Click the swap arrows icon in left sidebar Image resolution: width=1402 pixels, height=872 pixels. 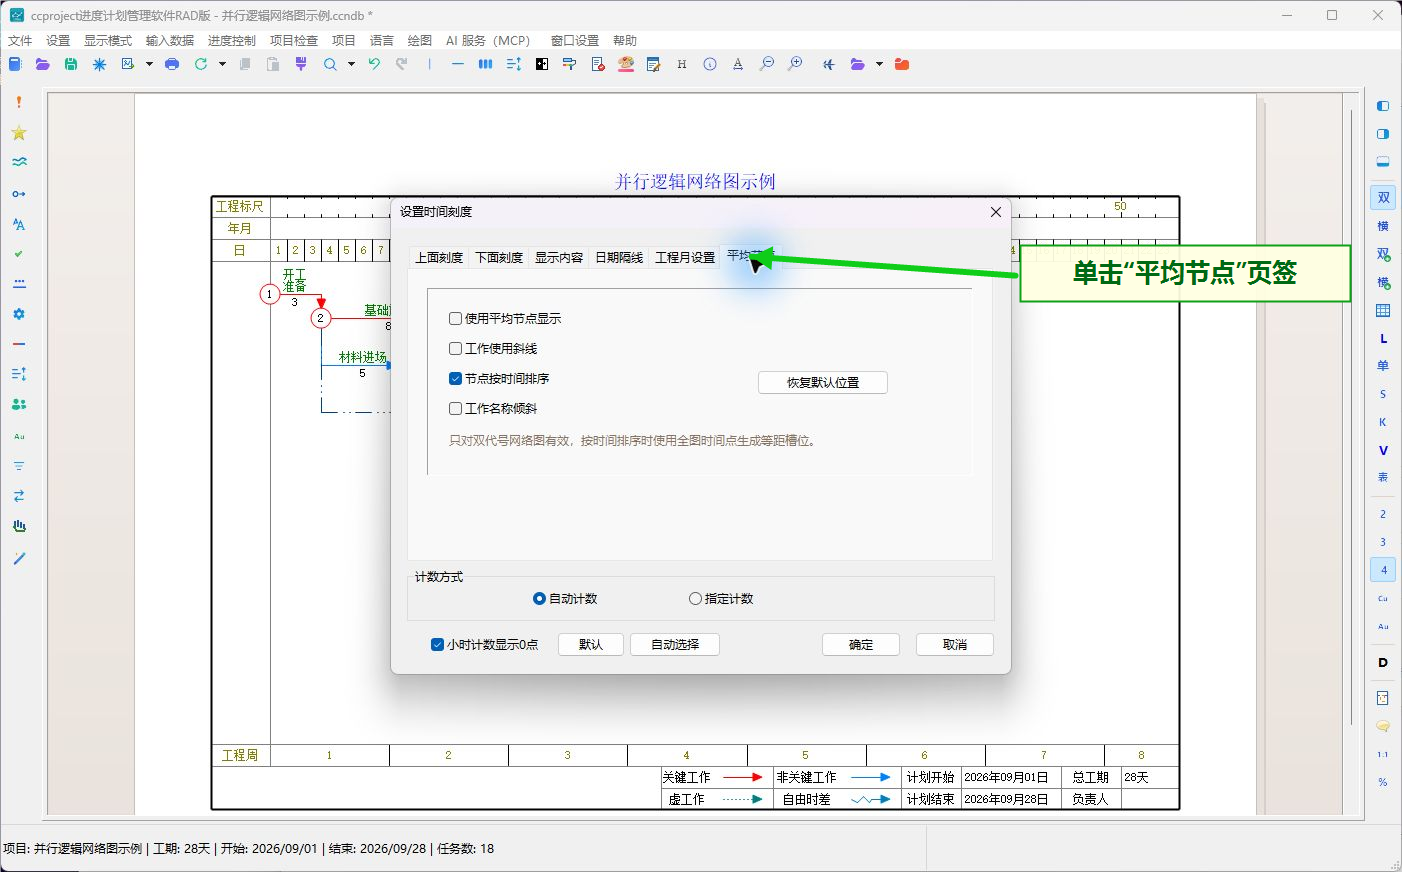click(18, 496)
